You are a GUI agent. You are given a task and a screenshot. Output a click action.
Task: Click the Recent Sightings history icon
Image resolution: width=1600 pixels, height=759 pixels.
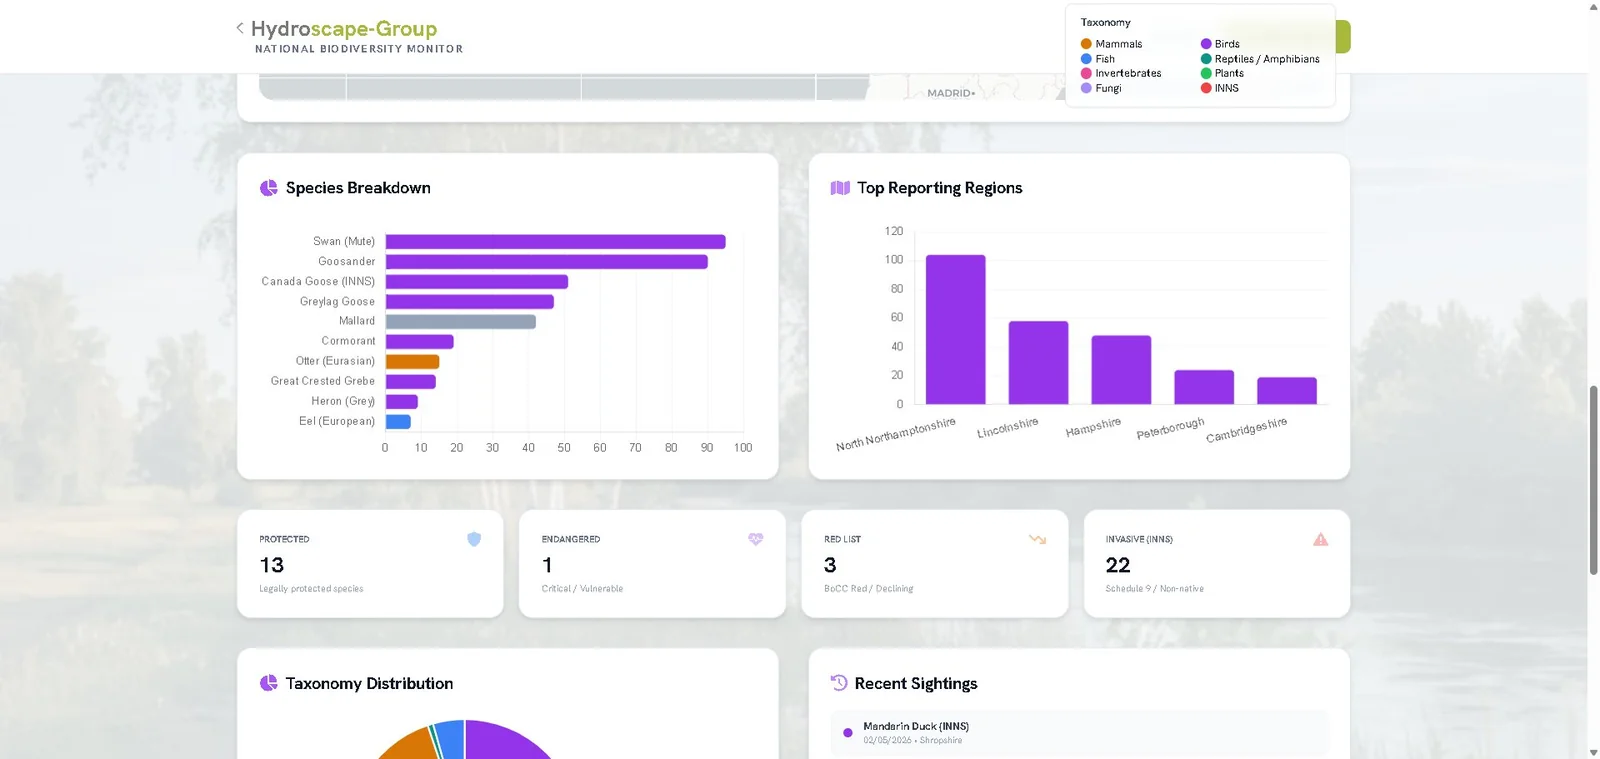click(x=839, y=683)
